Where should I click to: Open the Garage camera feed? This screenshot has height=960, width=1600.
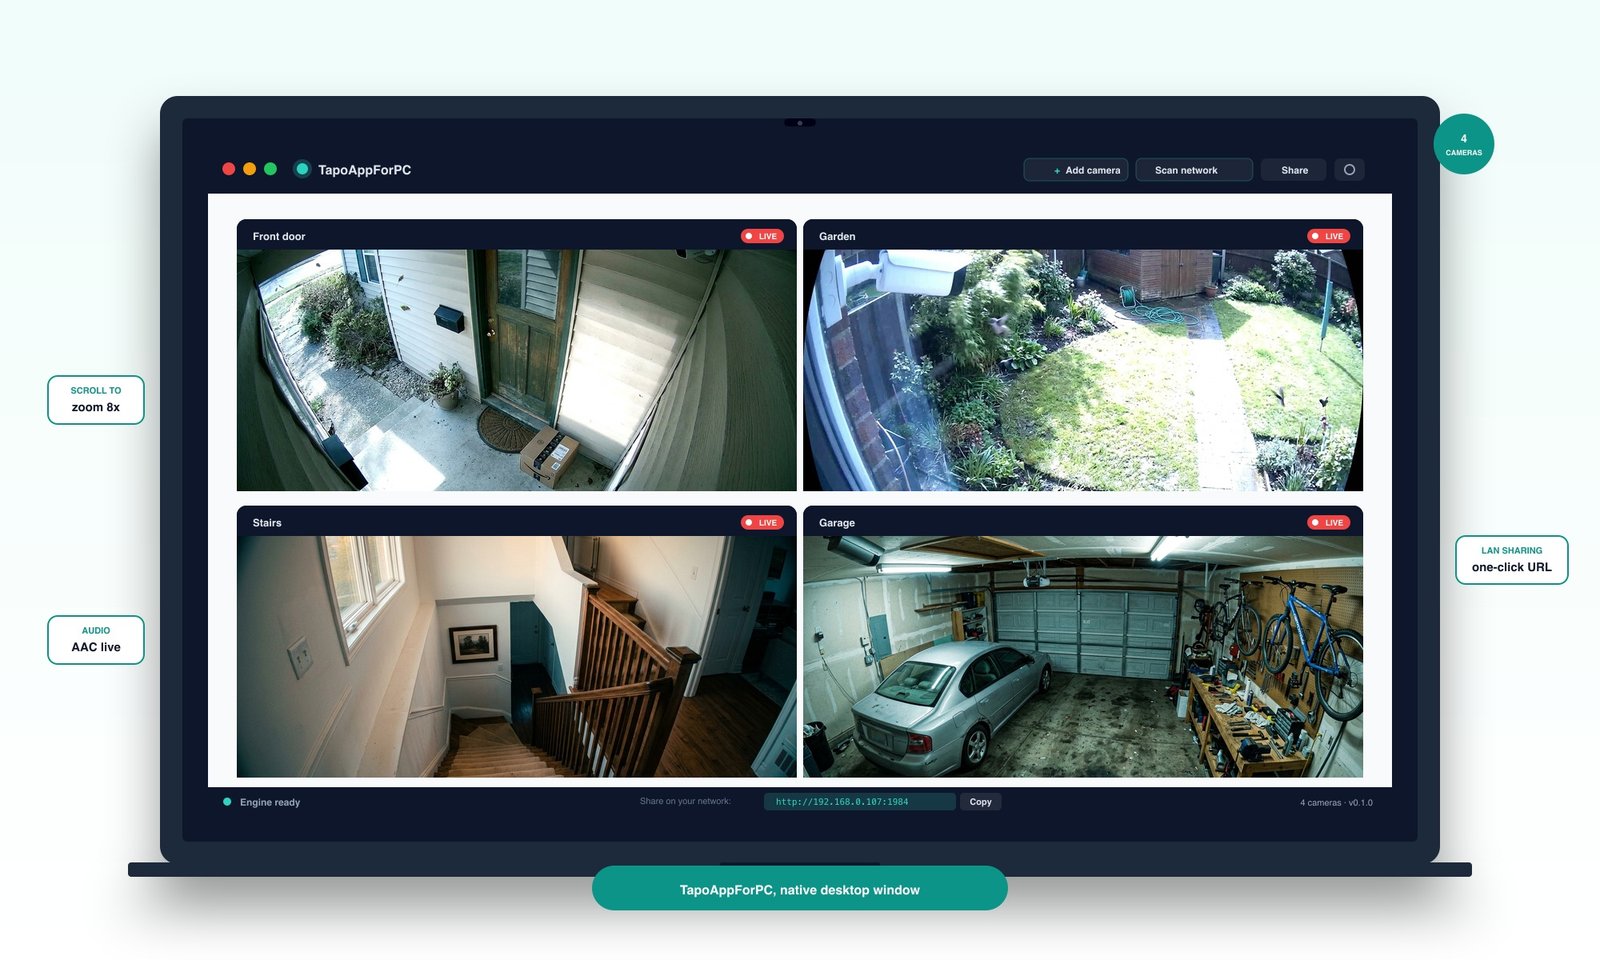coord(1083,656)
